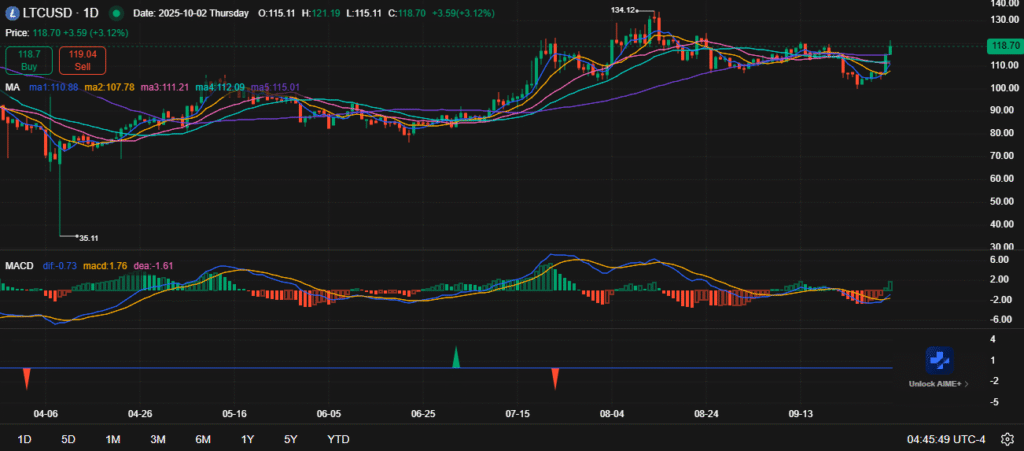Click the red down-arrow signal near 07-15

(x=555, y=378)
